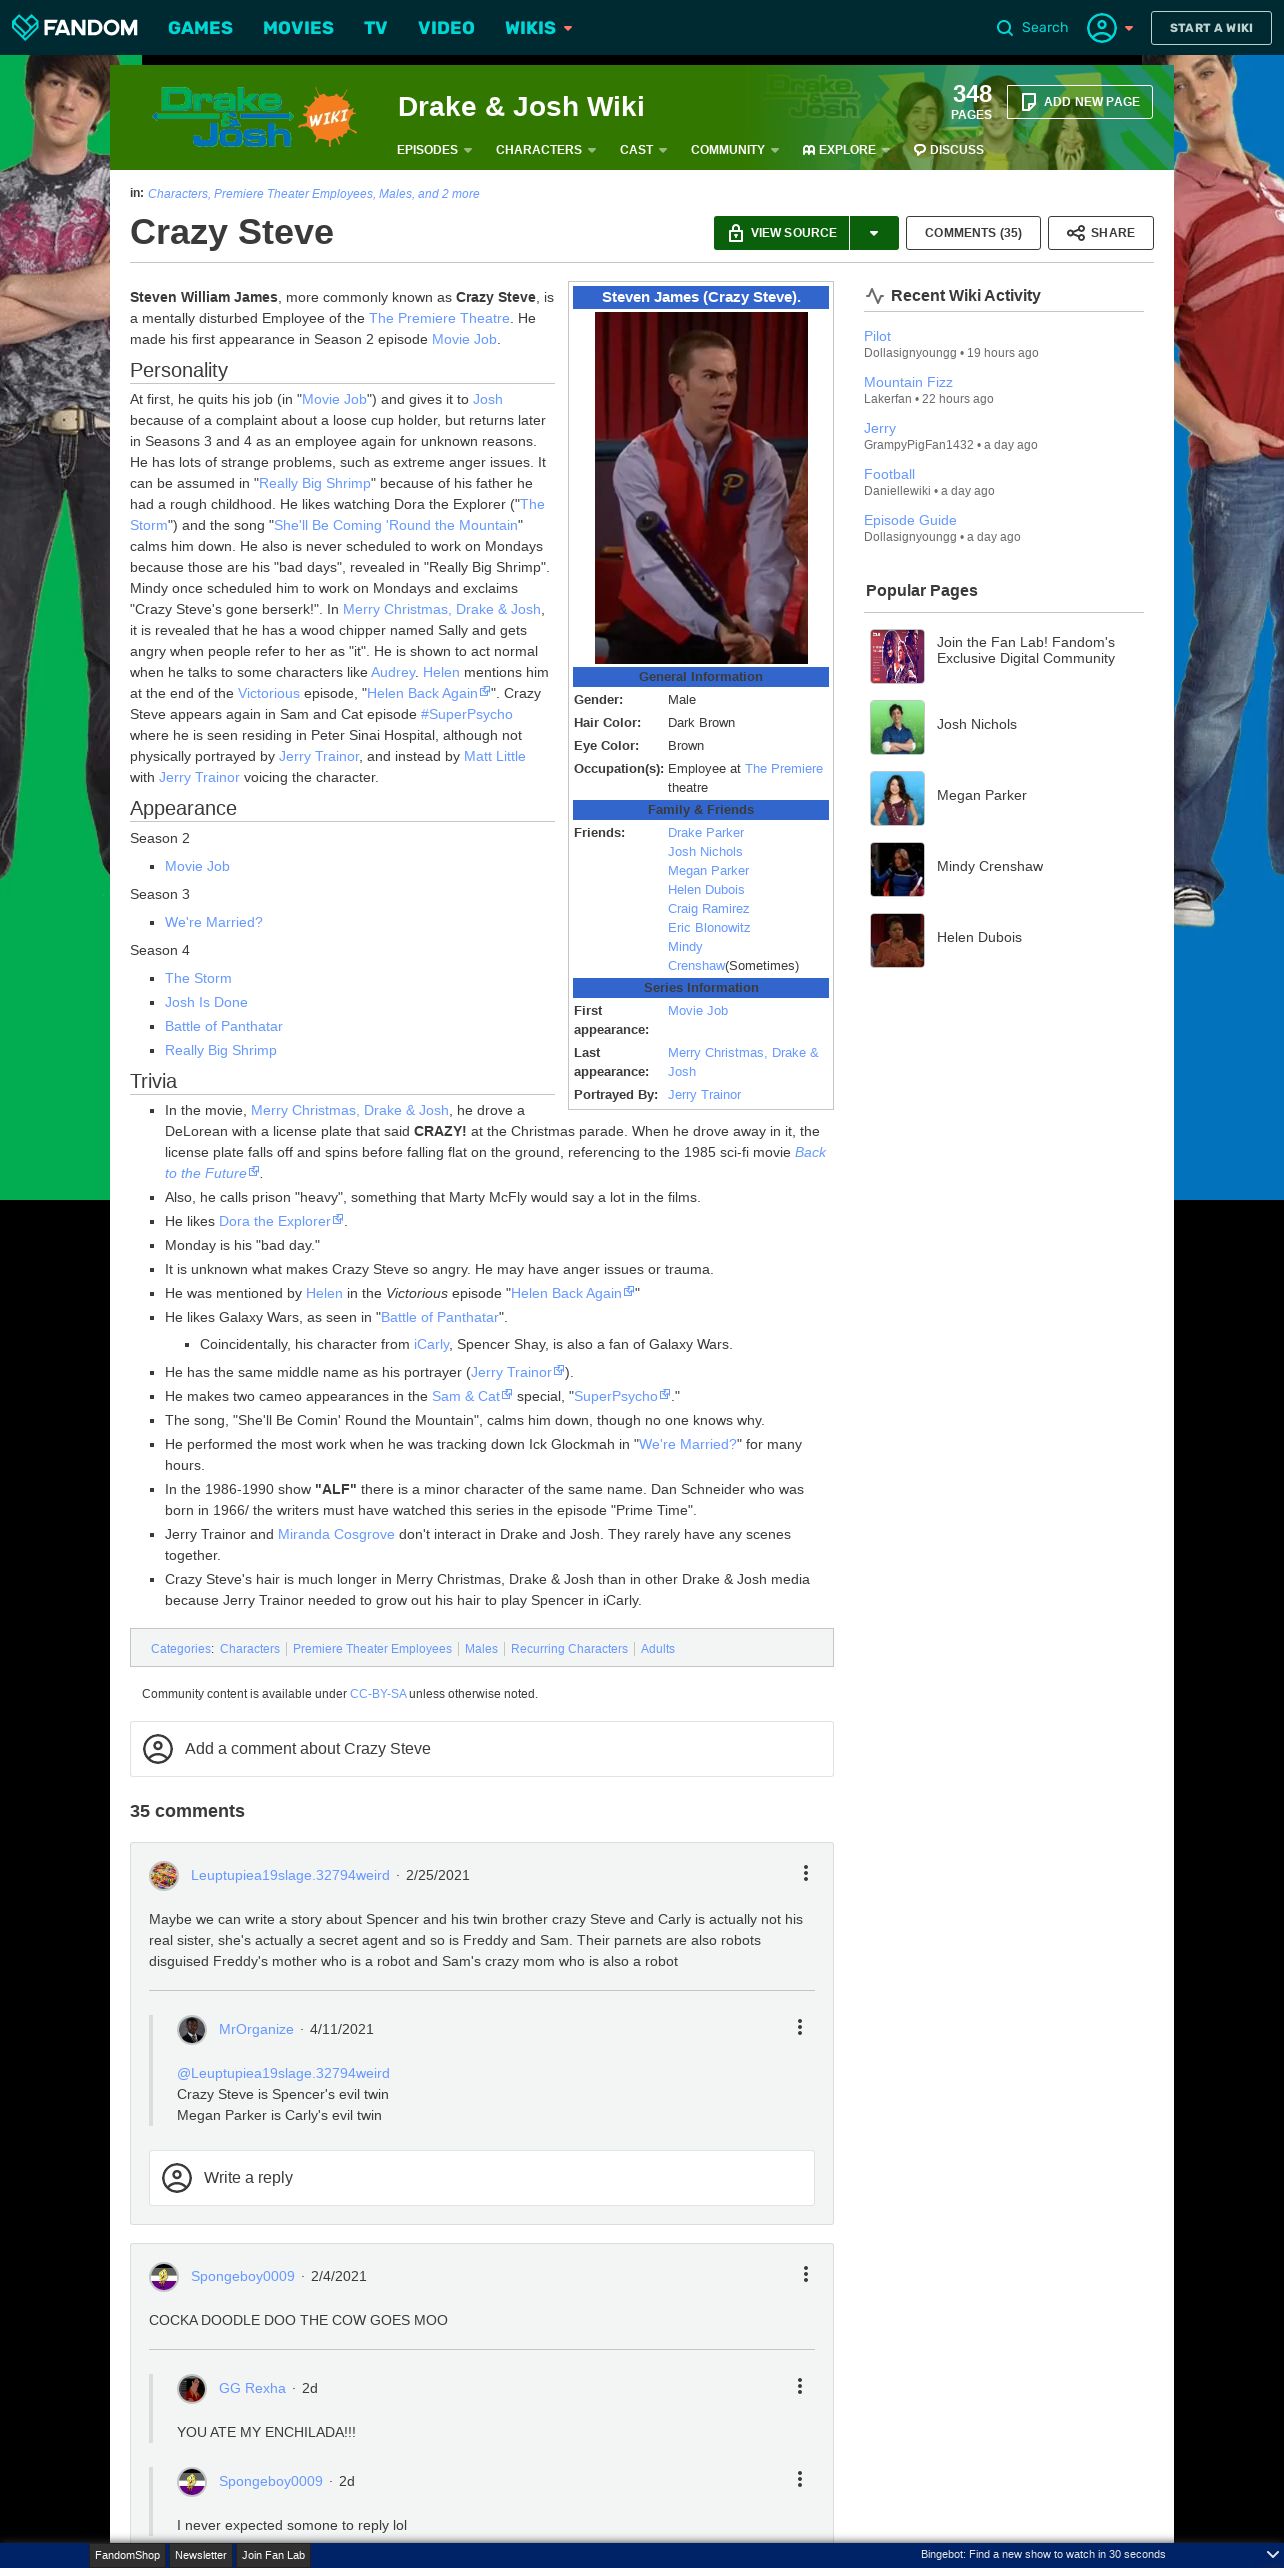This screenshot has width=1284, height=2568.
Task: Open Miranda Cosgrove link in trivia
Action: point(336,1534)
